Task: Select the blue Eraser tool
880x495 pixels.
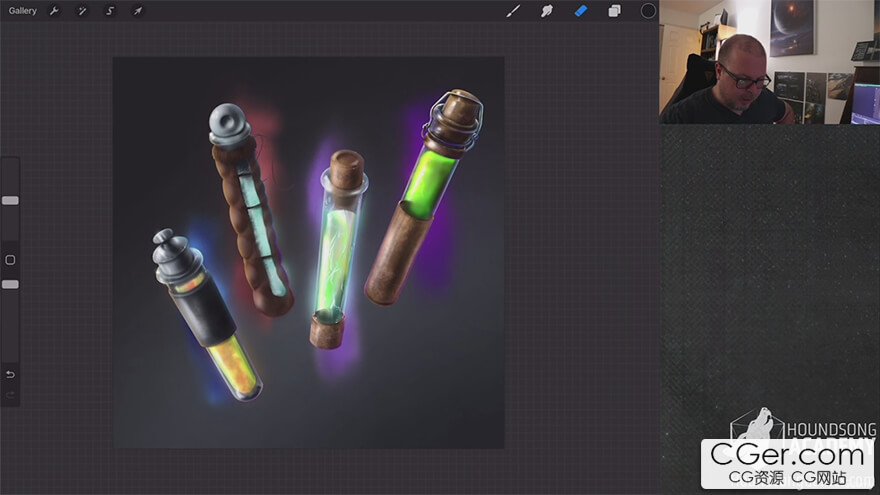Action: (x=581, y=11)
